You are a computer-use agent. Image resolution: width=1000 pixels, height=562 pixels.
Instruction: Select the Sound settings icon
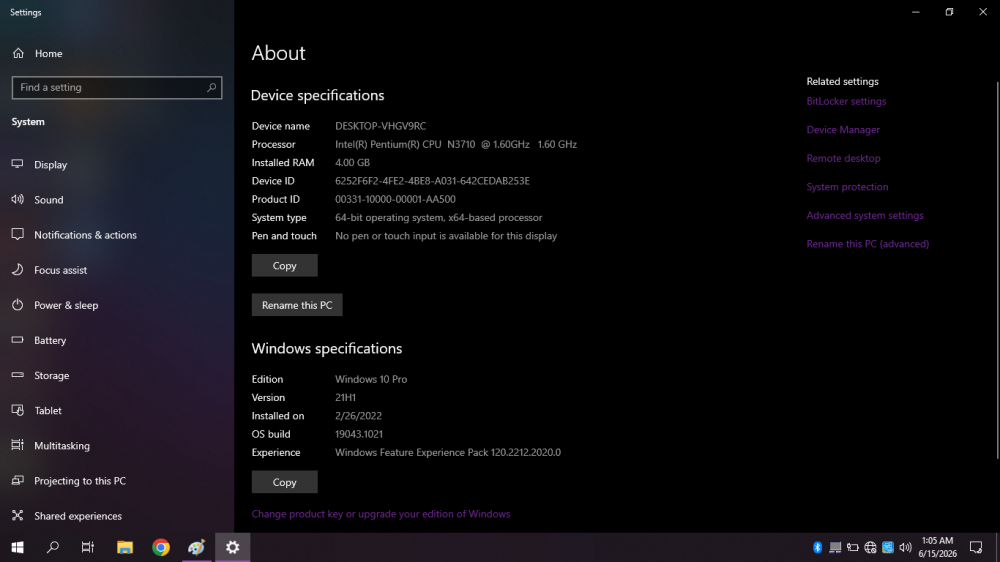tap(17, 200)
